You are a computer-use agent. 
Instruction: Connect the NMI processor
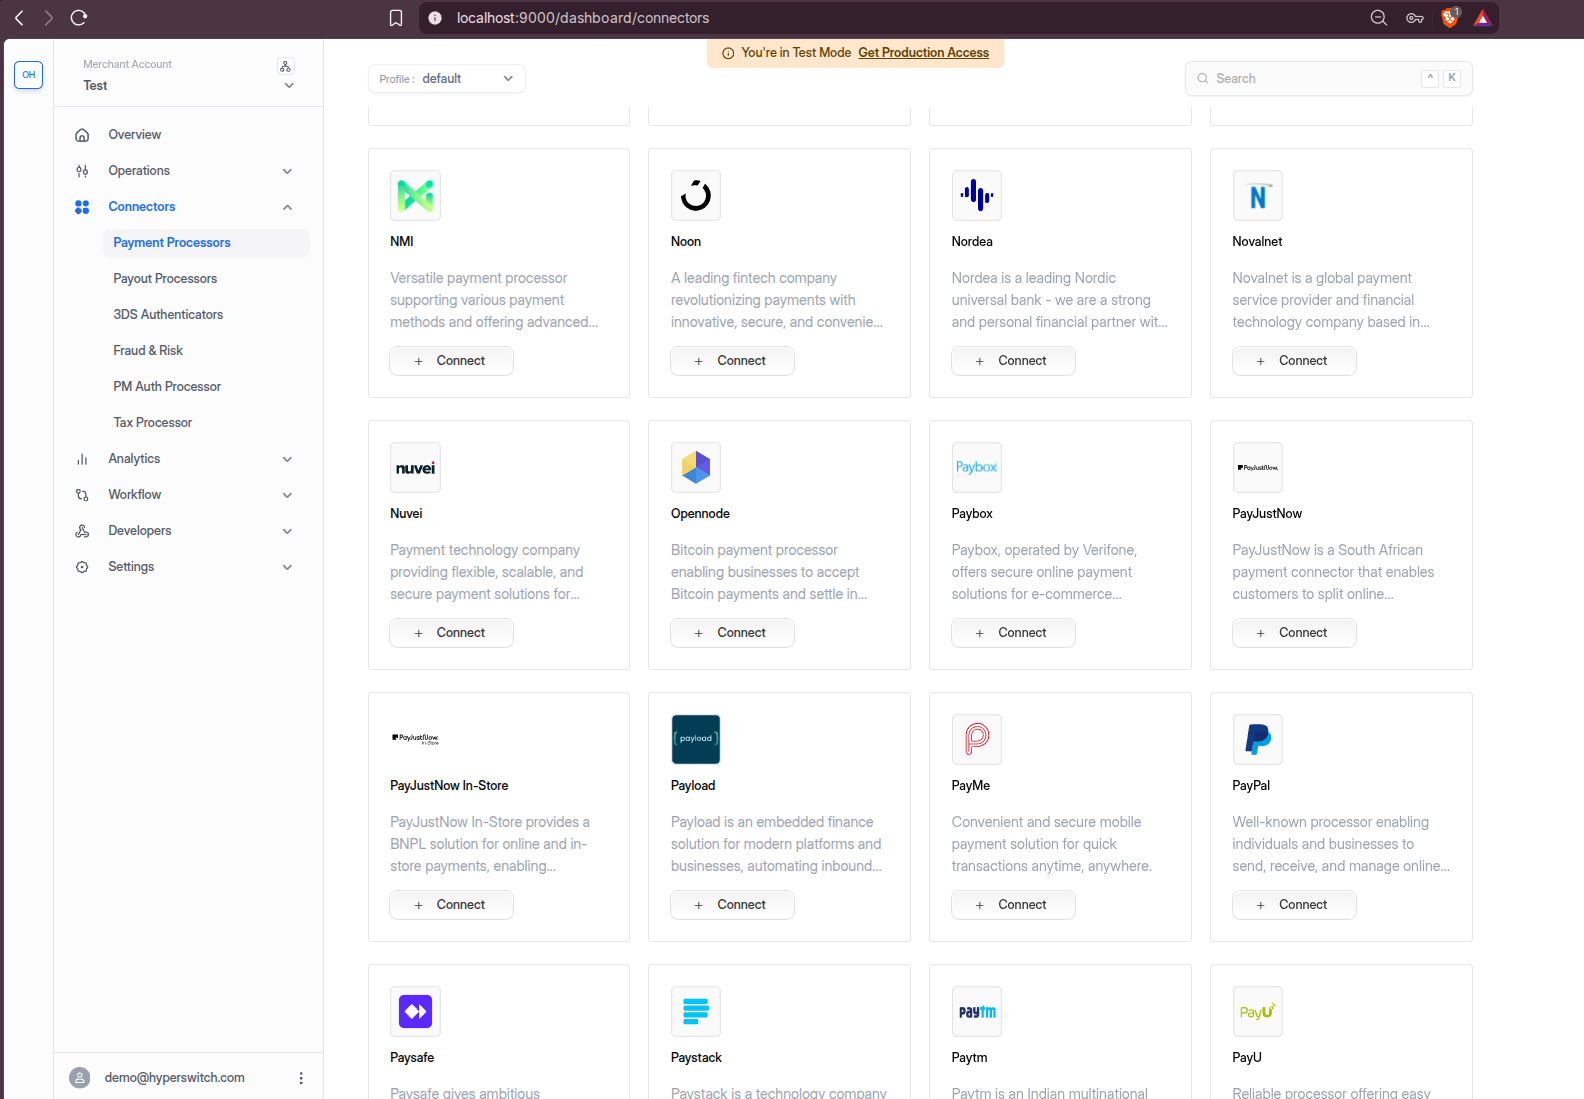click(x=451, y=361)
